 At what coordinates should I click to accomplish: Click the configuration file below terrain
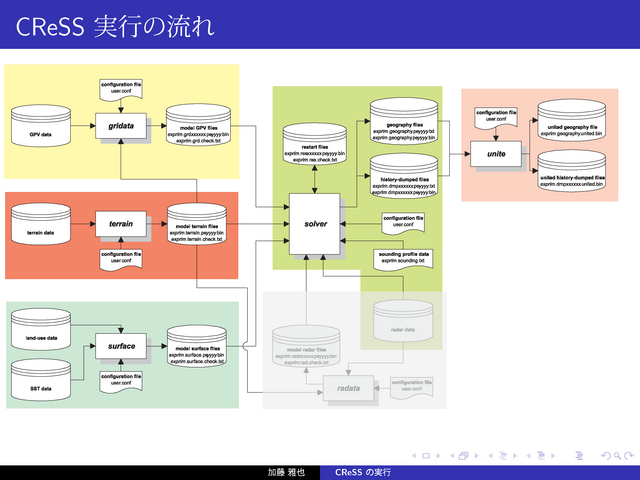(x=121, y=259)
